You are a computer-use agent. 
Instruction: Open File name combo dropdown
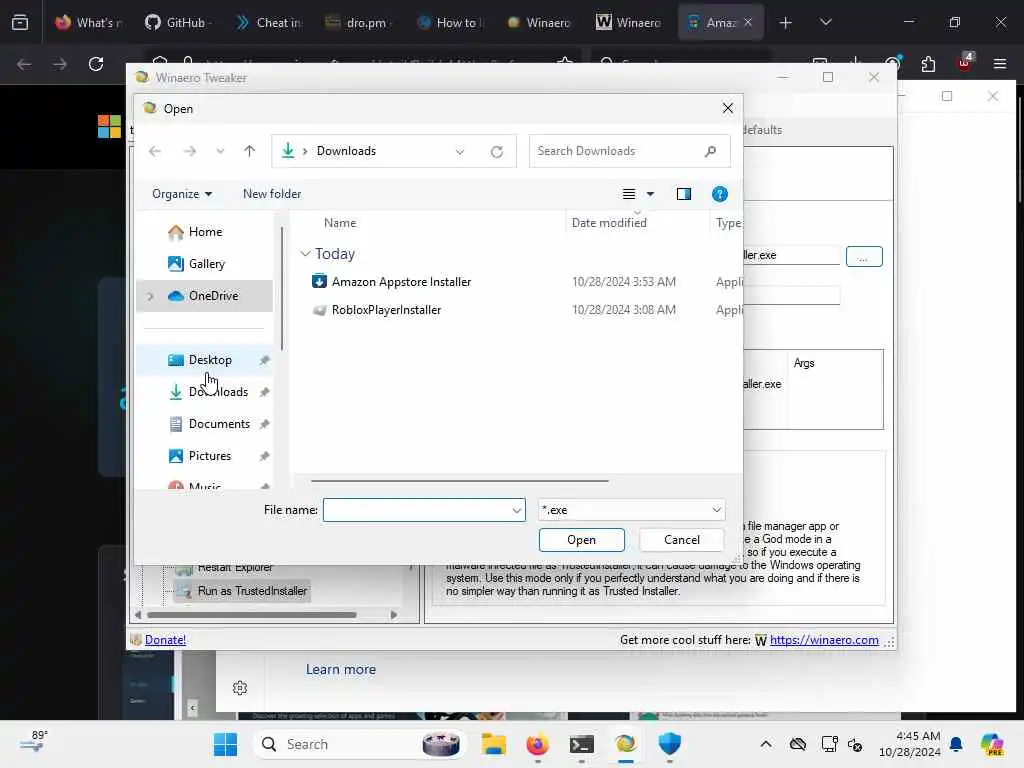pyautogui.click(x=517, y=510)
